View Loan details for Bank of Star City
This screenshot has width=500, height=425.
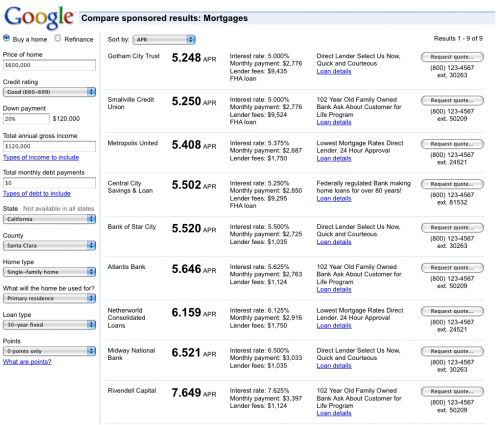click(334, 242)
